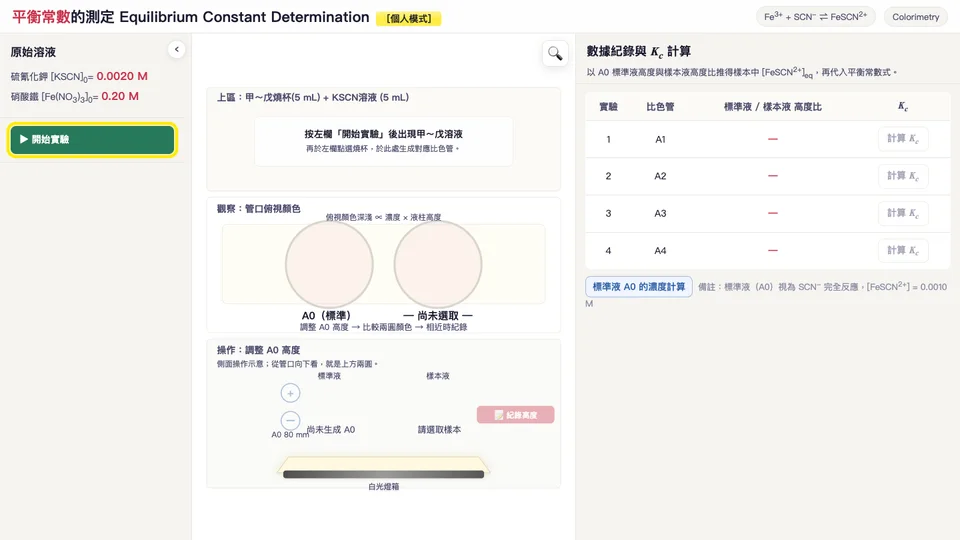960x540 pixels.
Task: Click the 尚未選取 sample color circle
Action: click(x=438, y=264)
